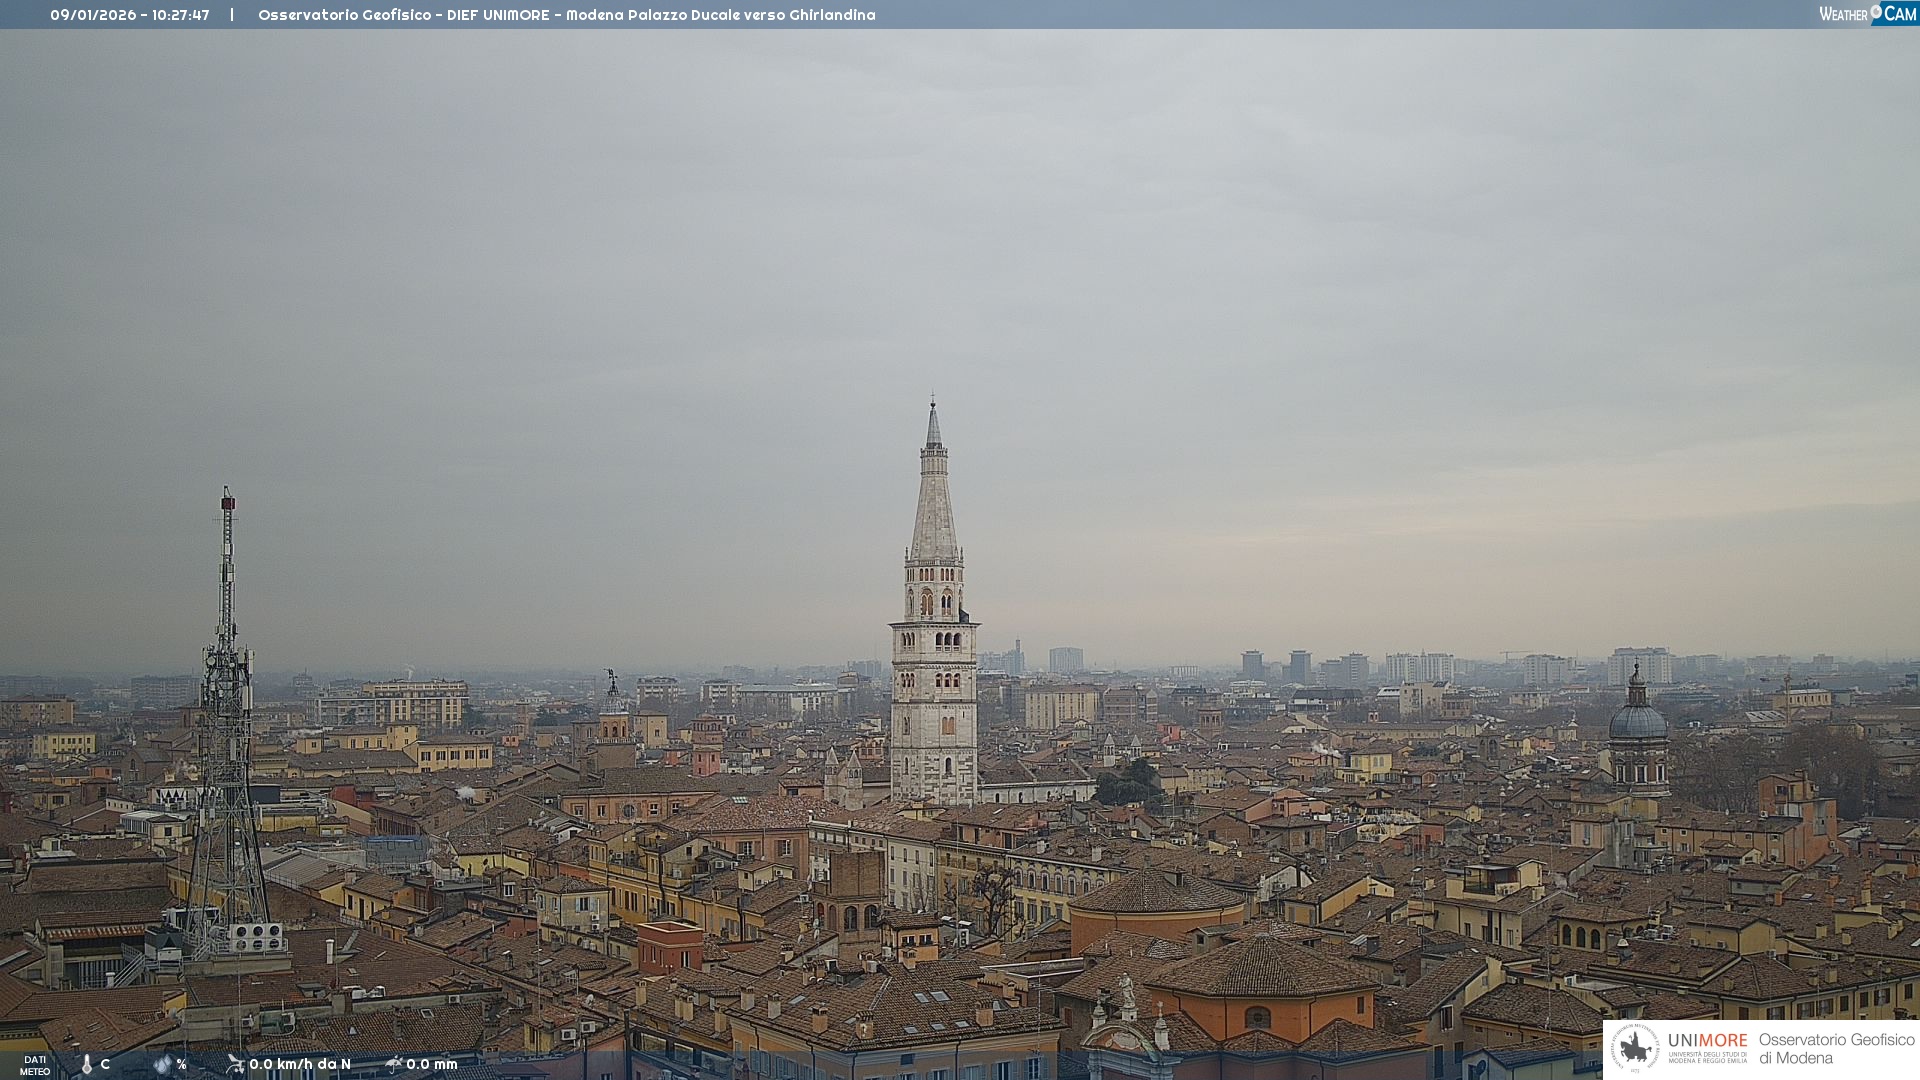1920x1080 pixels.
Task: Click the Osservatorio Geofisico di Modena text
Action: coord(1836,1048)
